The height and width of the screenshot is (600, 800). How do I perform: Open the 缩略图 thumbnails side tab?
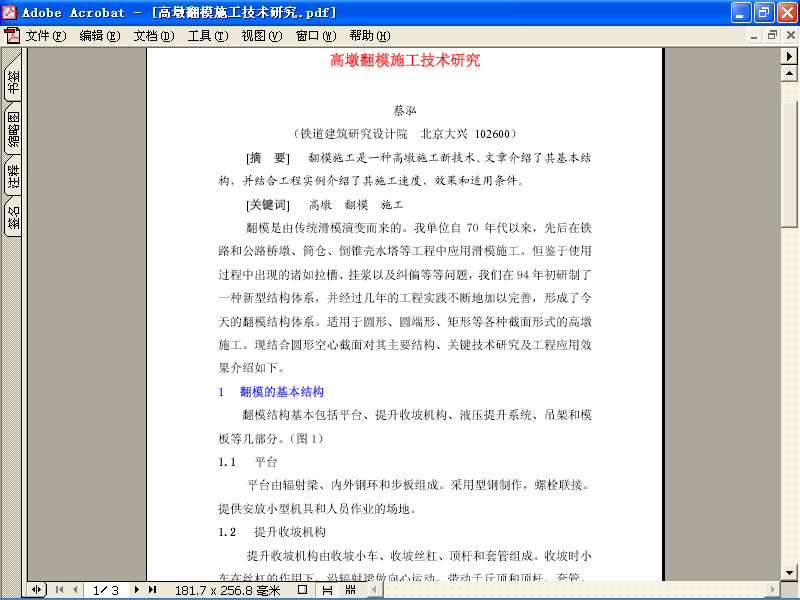tap(13, 129)
